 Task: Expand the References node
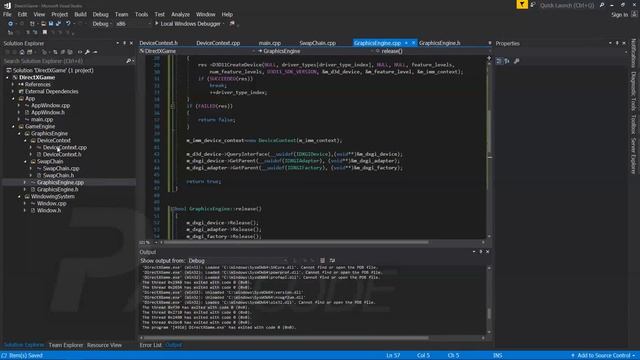[x=13, y=84]
